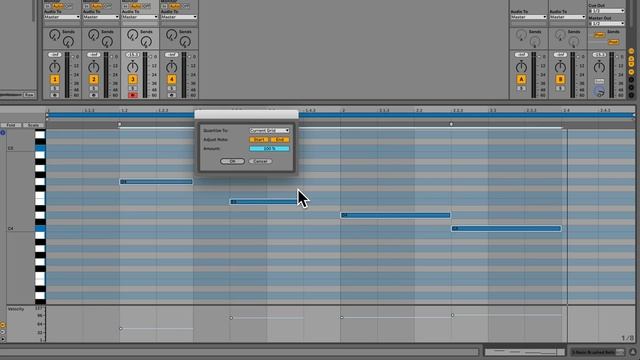This screenshot has height=360, width=640.
Task: Open the Quantize To dropdown in dialog
Action: coord(269,131)
